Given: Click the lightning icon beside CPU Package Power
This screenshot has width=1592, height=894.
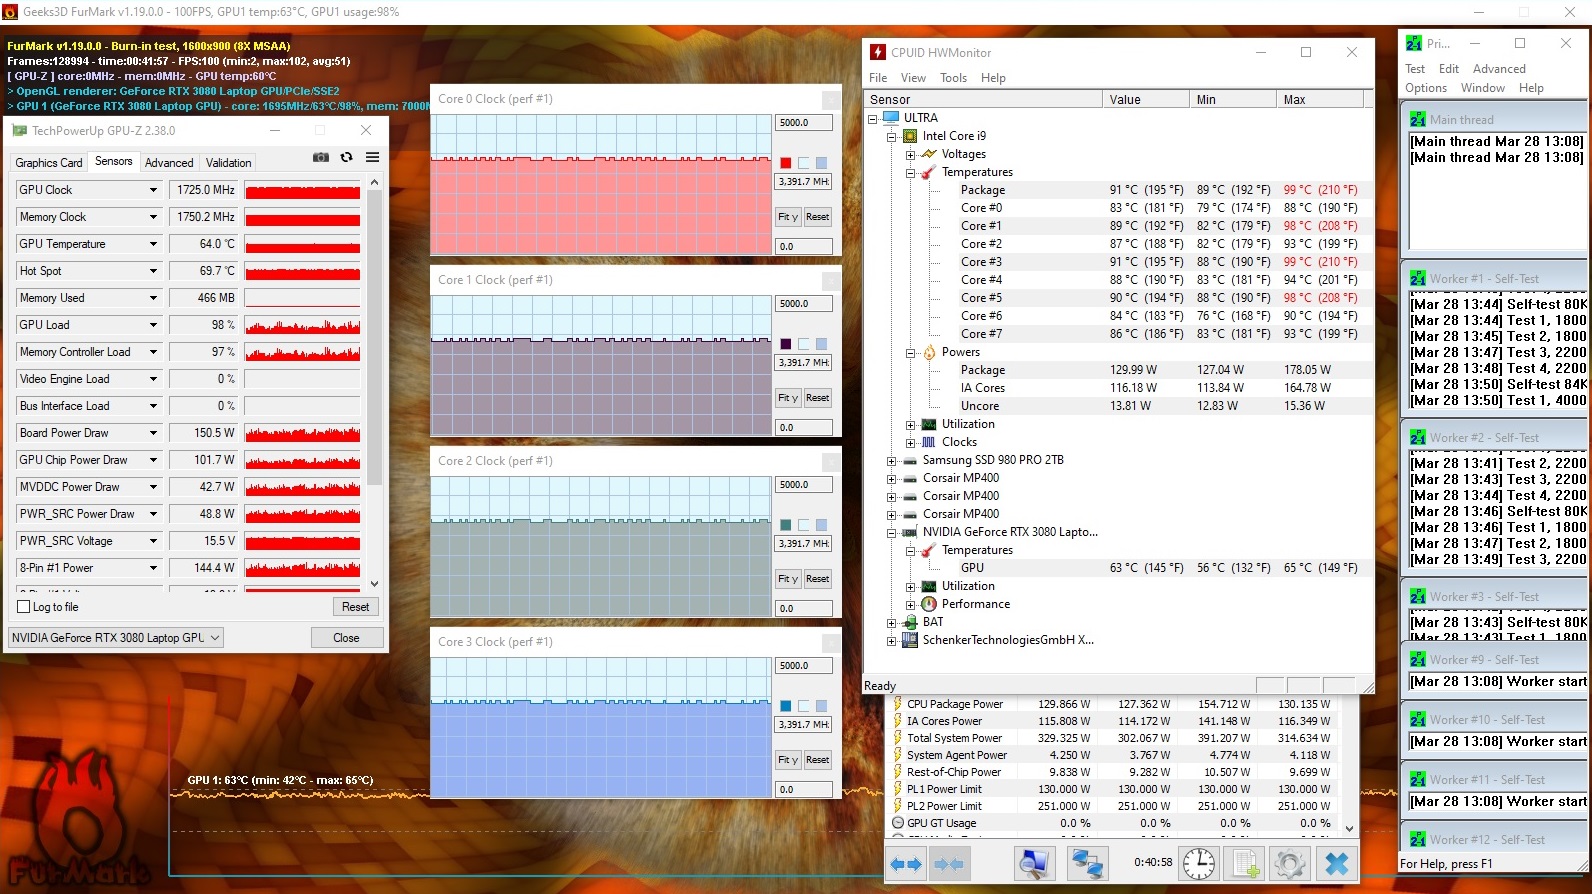Looking at the screenshot, I should point(897,704).
